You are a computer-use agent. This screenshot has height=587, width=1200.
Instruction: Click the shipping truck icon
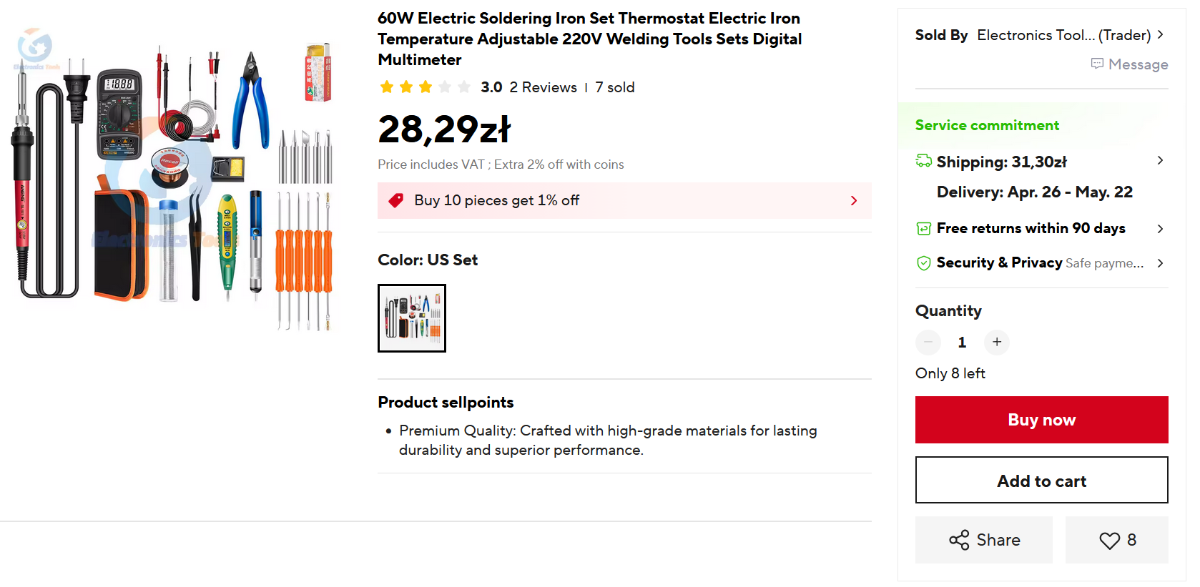coord(924,161)
